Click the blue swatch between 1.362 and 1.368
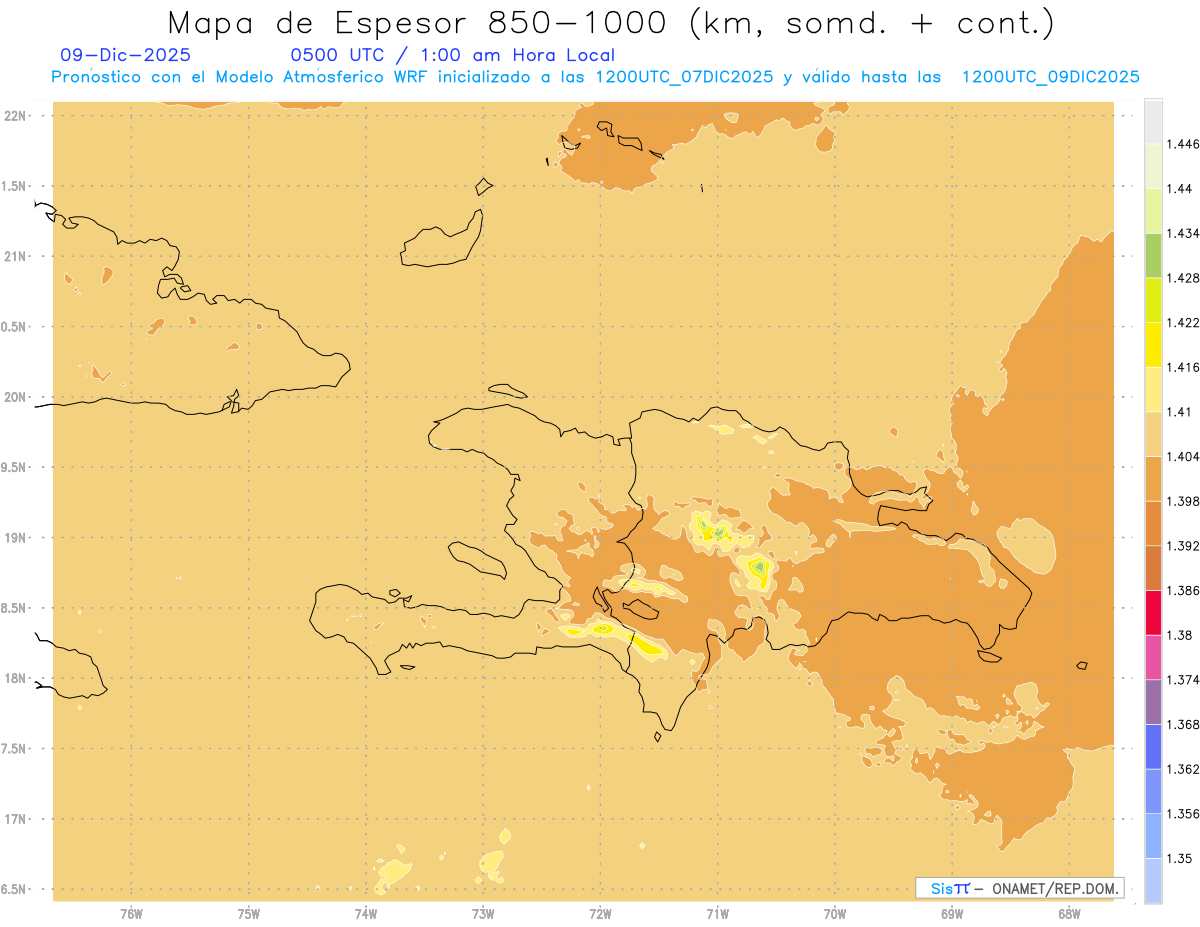 point(1153,746)
